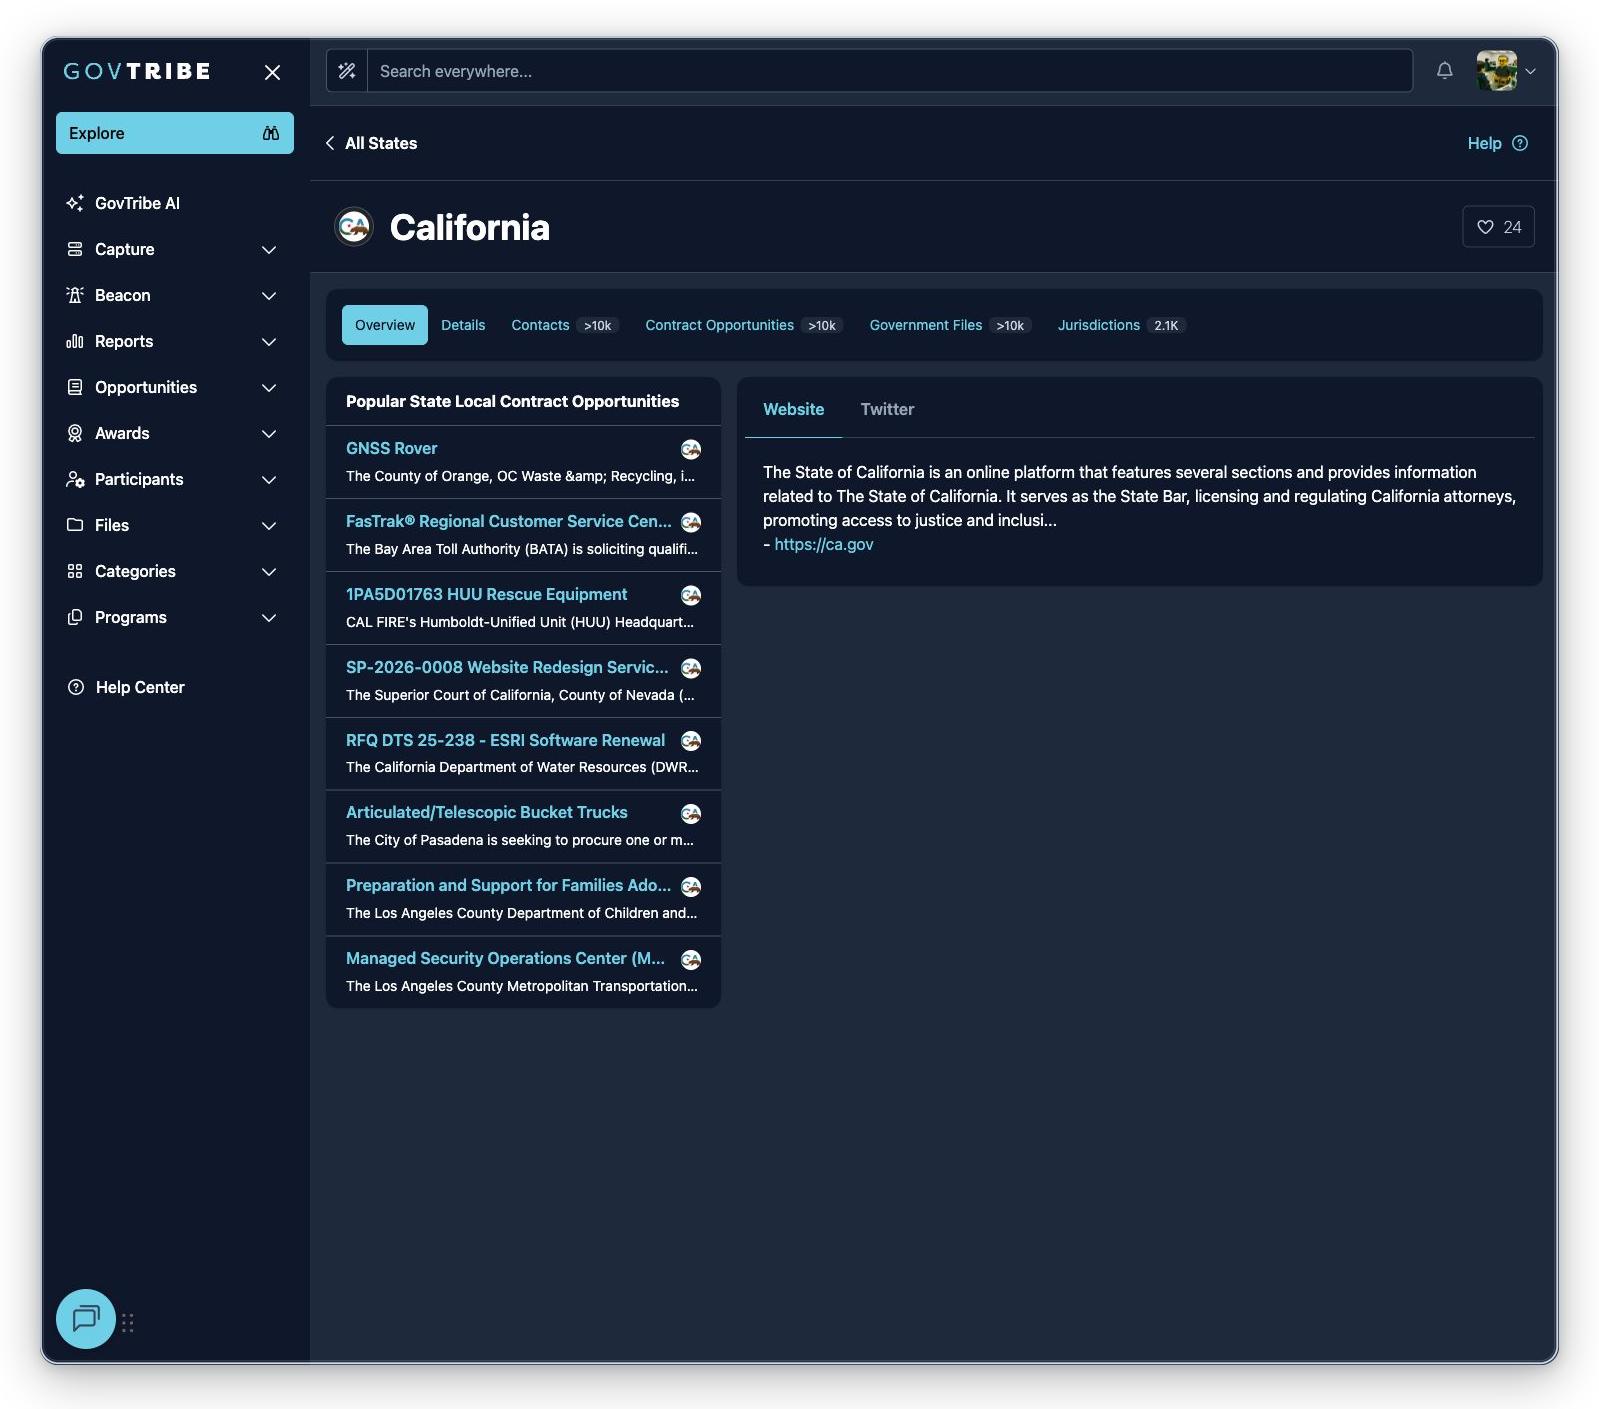Expand the Categories menu chevron
The height and width of the screenshot is (1409, 1599).
[x=269, y=571]
